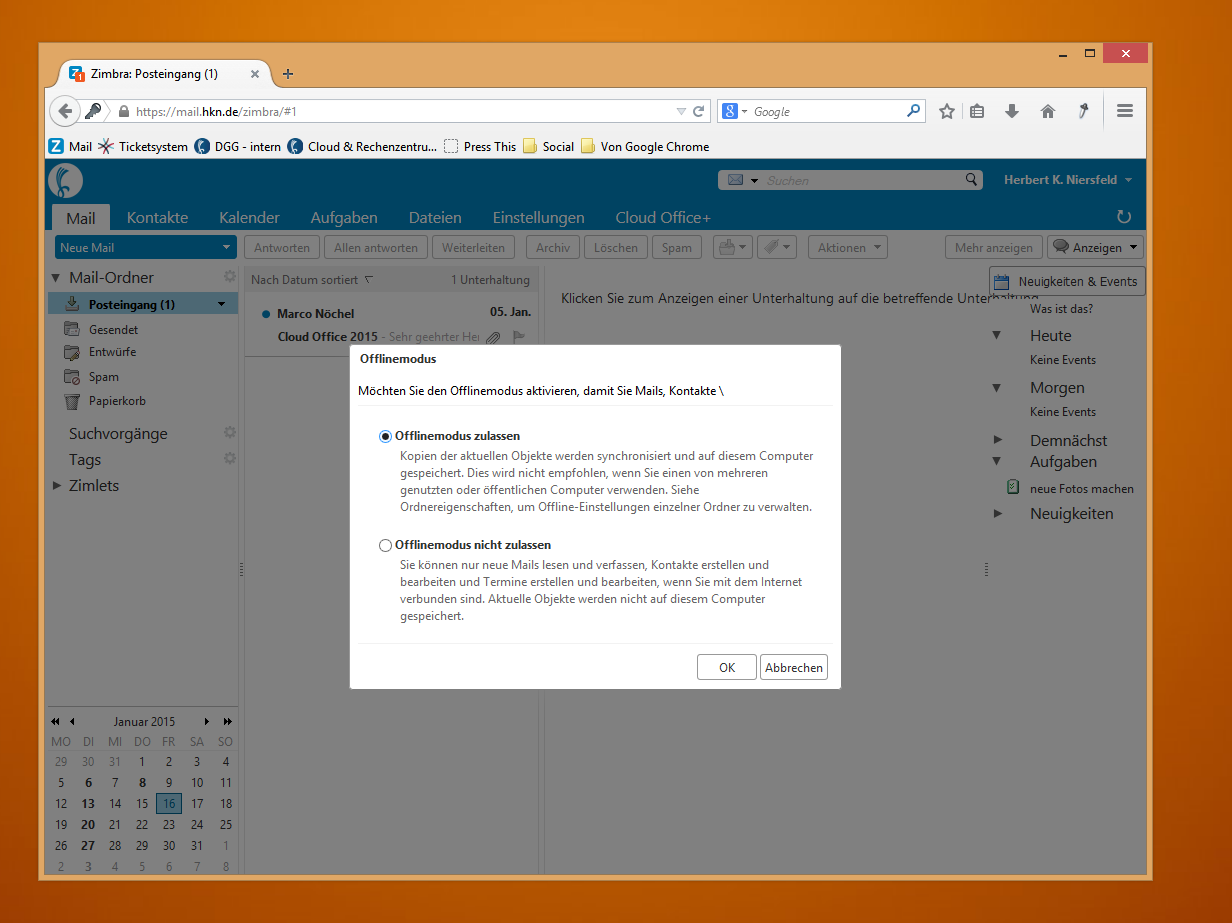This screenshot has height=923, width=1232.
Task: Click the key icon left of the address
Action: [x=93, y=111]
